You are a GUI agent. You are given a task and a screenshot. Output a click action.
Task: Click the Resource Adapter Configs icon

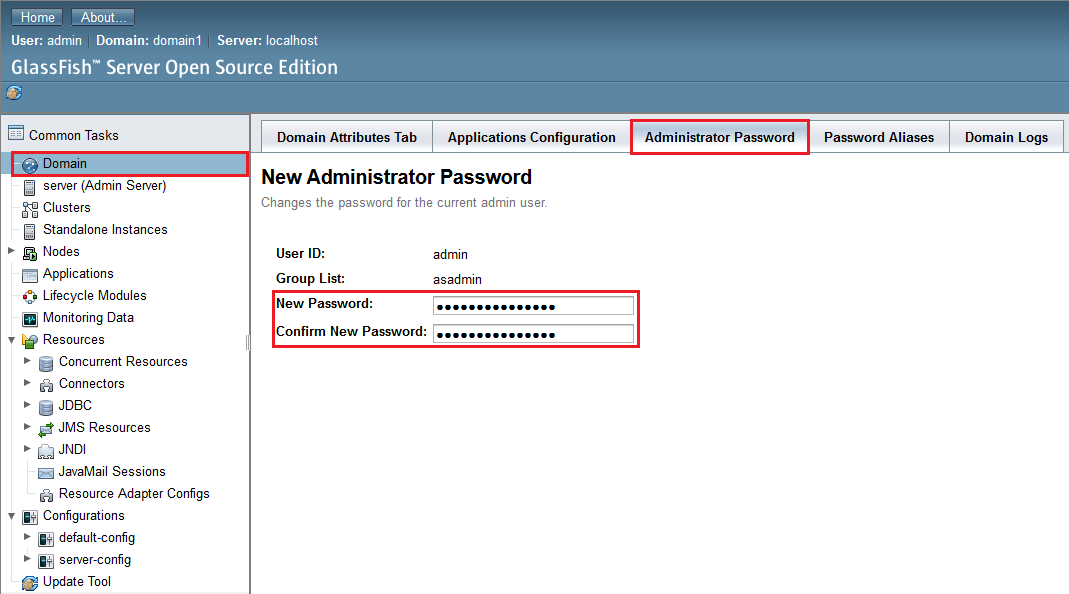pyautogui.click(x=46, y=495)
